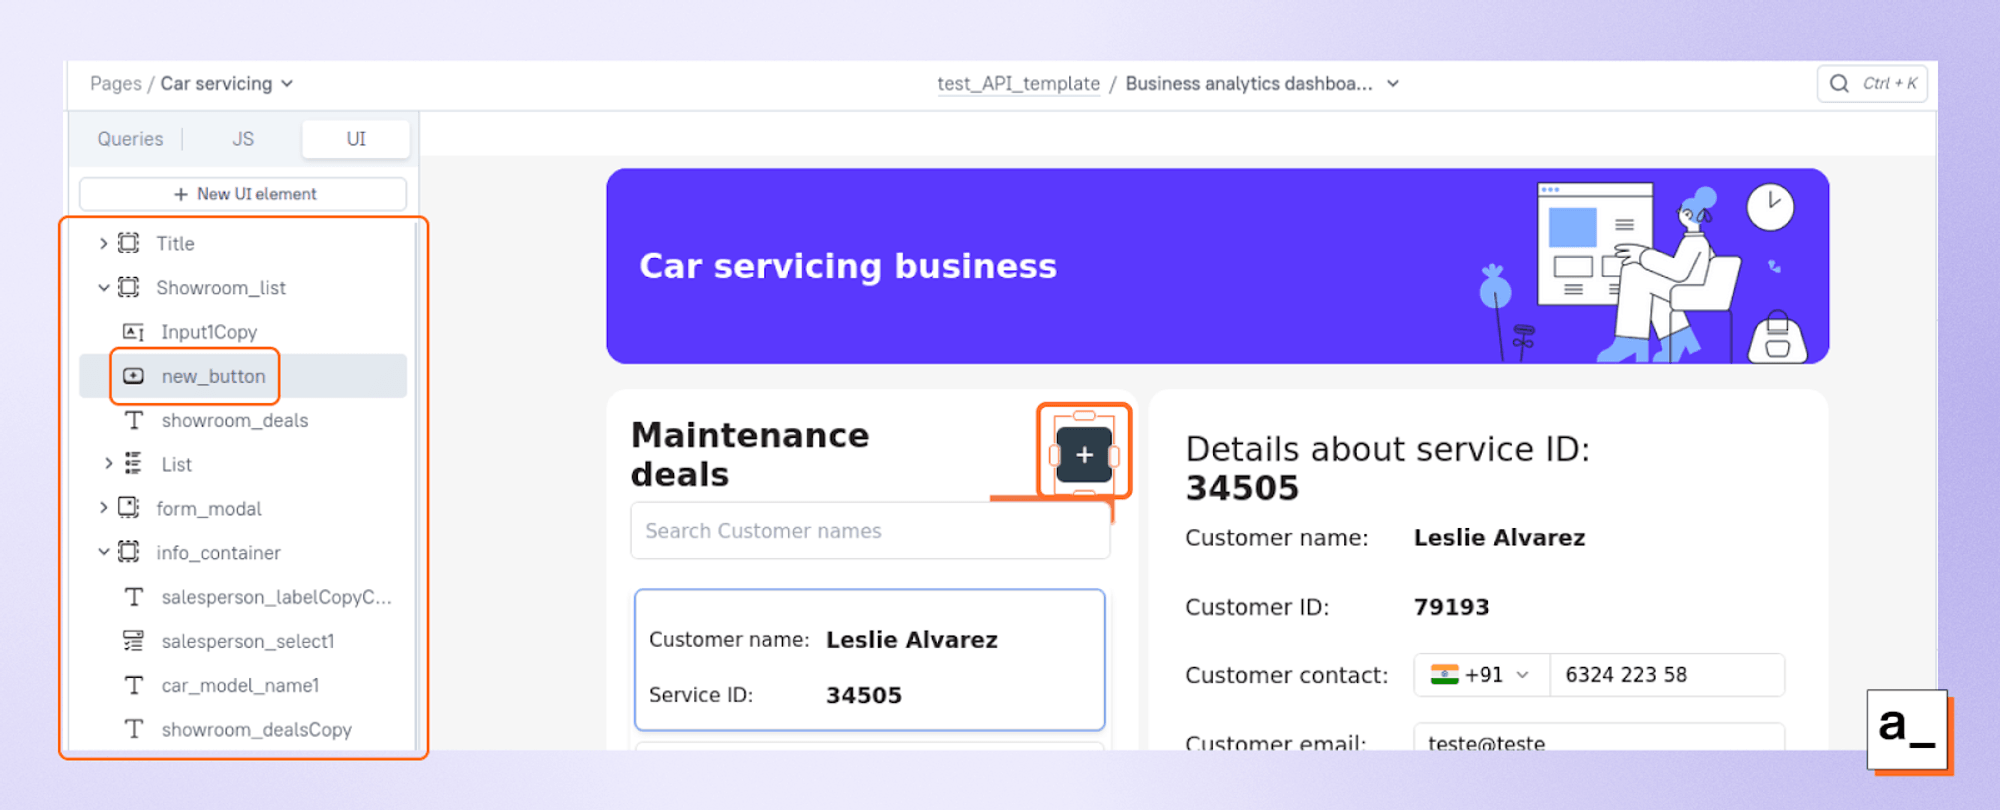Click the Title container icon
2000x810 pixels.
pos(129,243)
